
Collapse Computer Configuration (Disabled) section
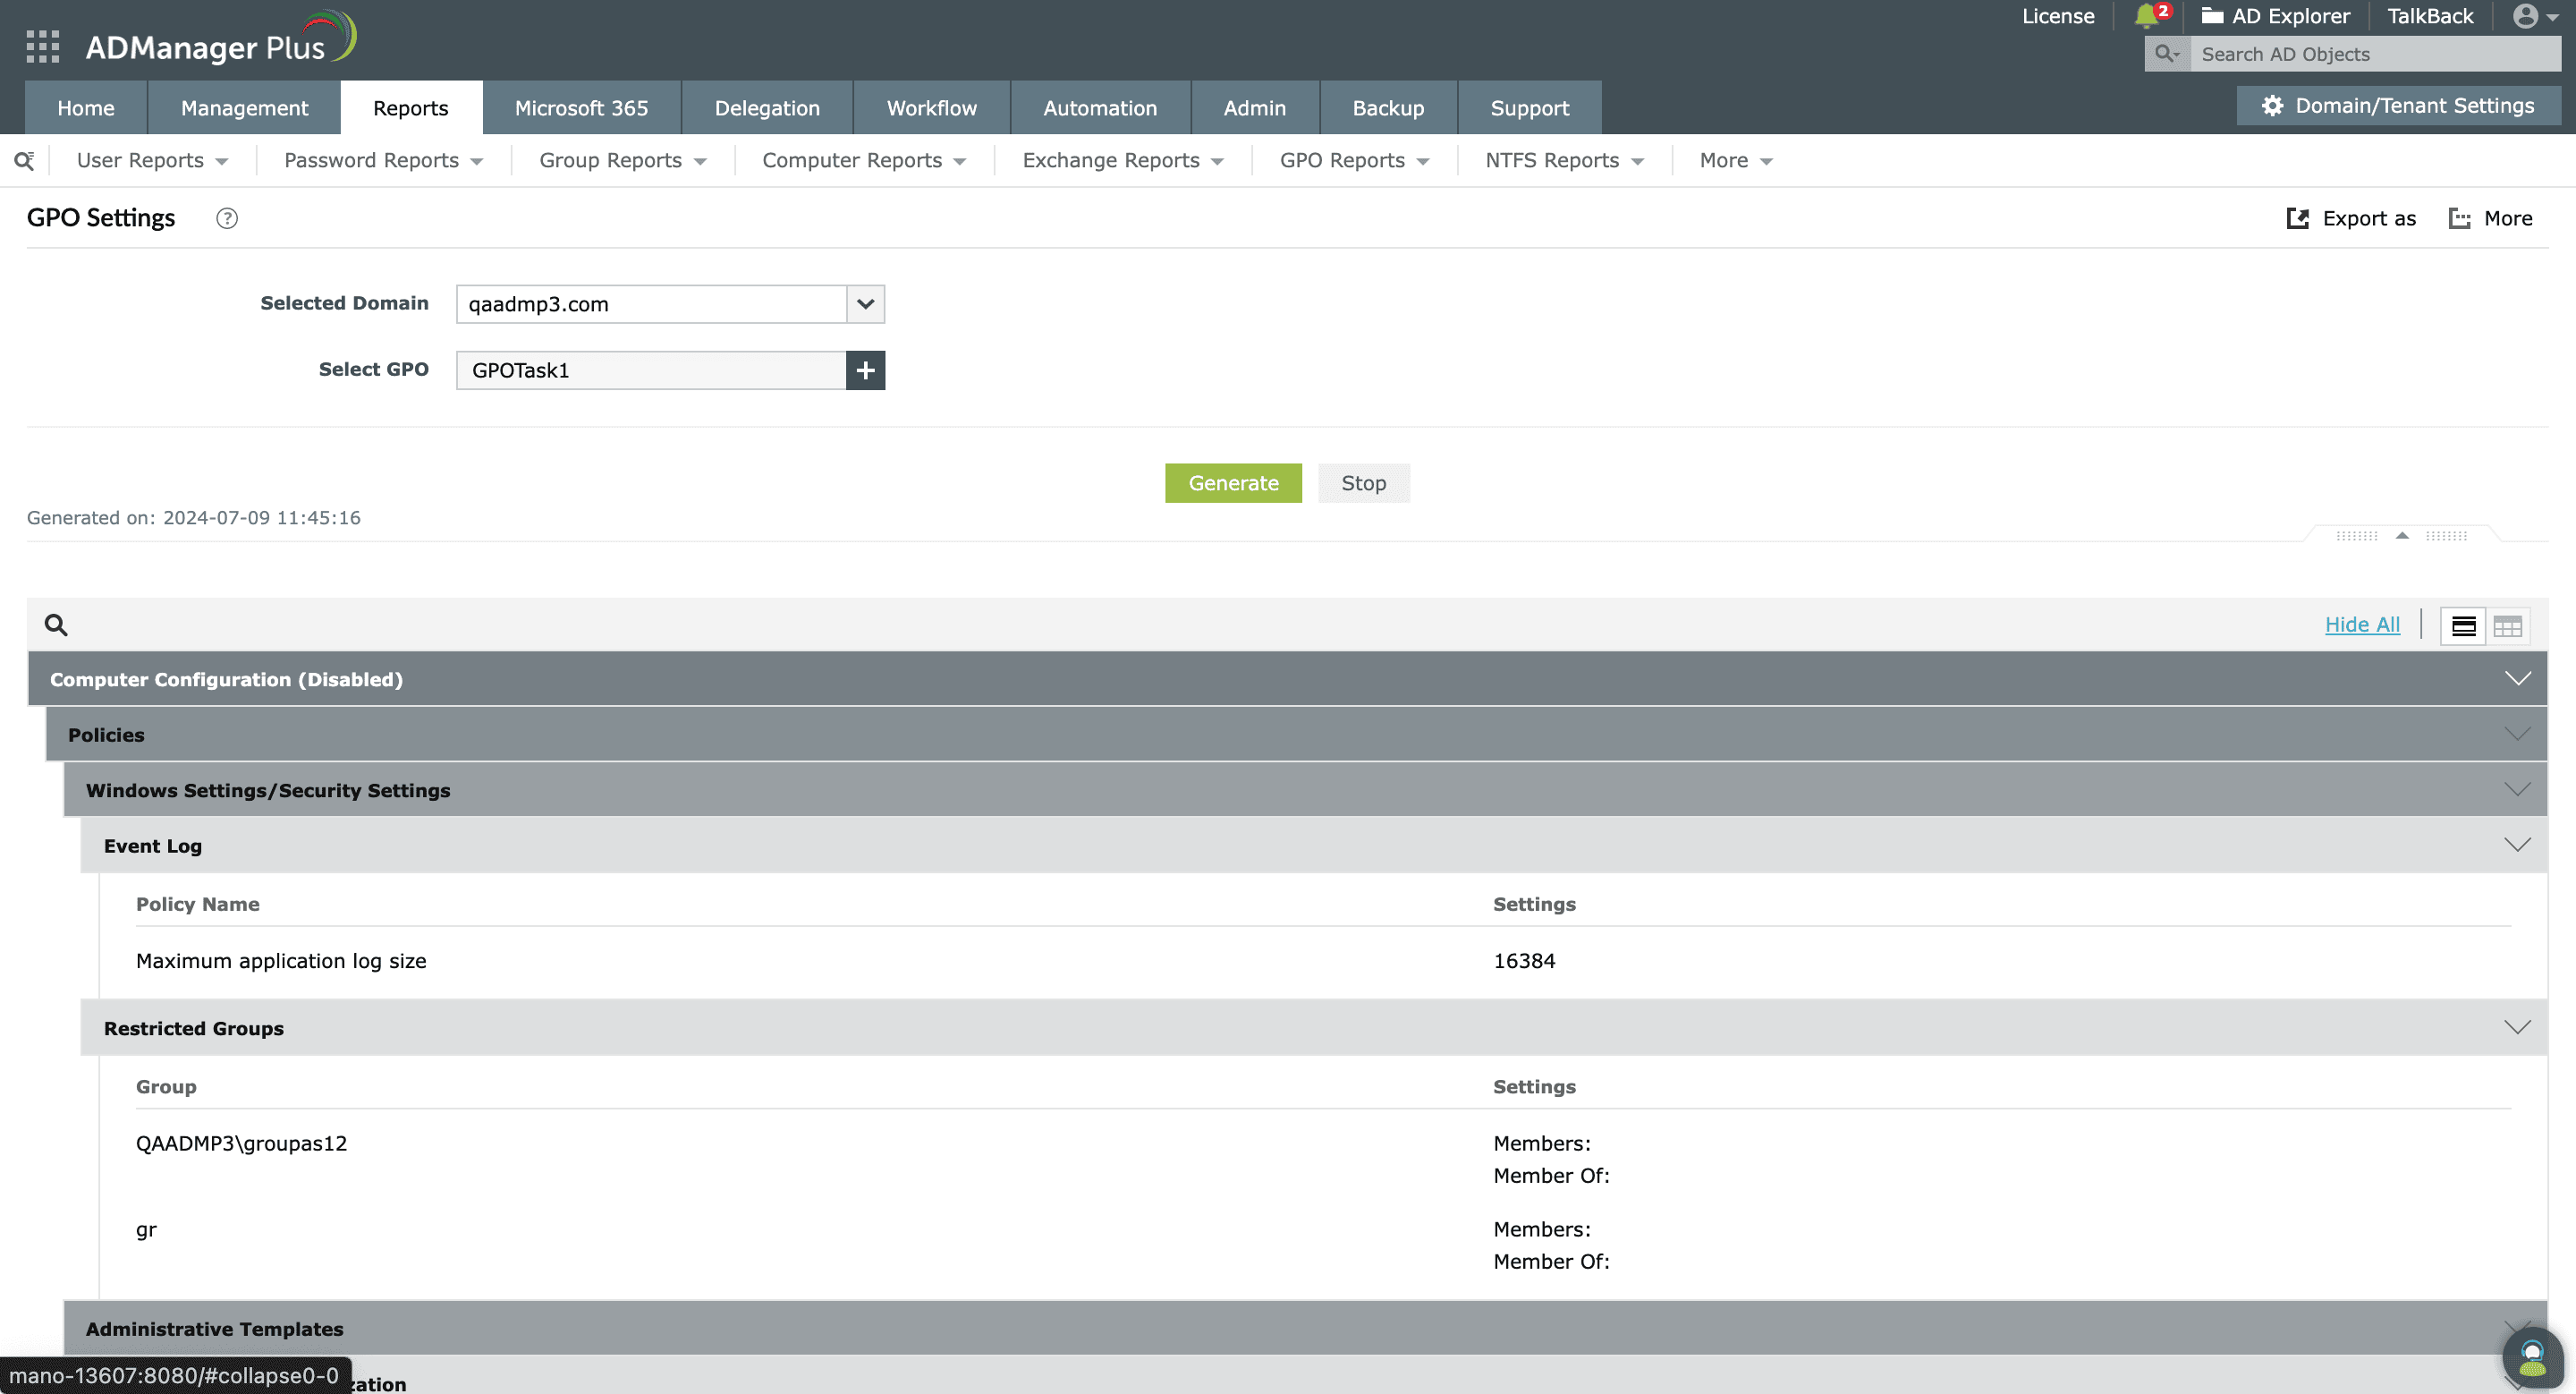tap(2517, 679)
